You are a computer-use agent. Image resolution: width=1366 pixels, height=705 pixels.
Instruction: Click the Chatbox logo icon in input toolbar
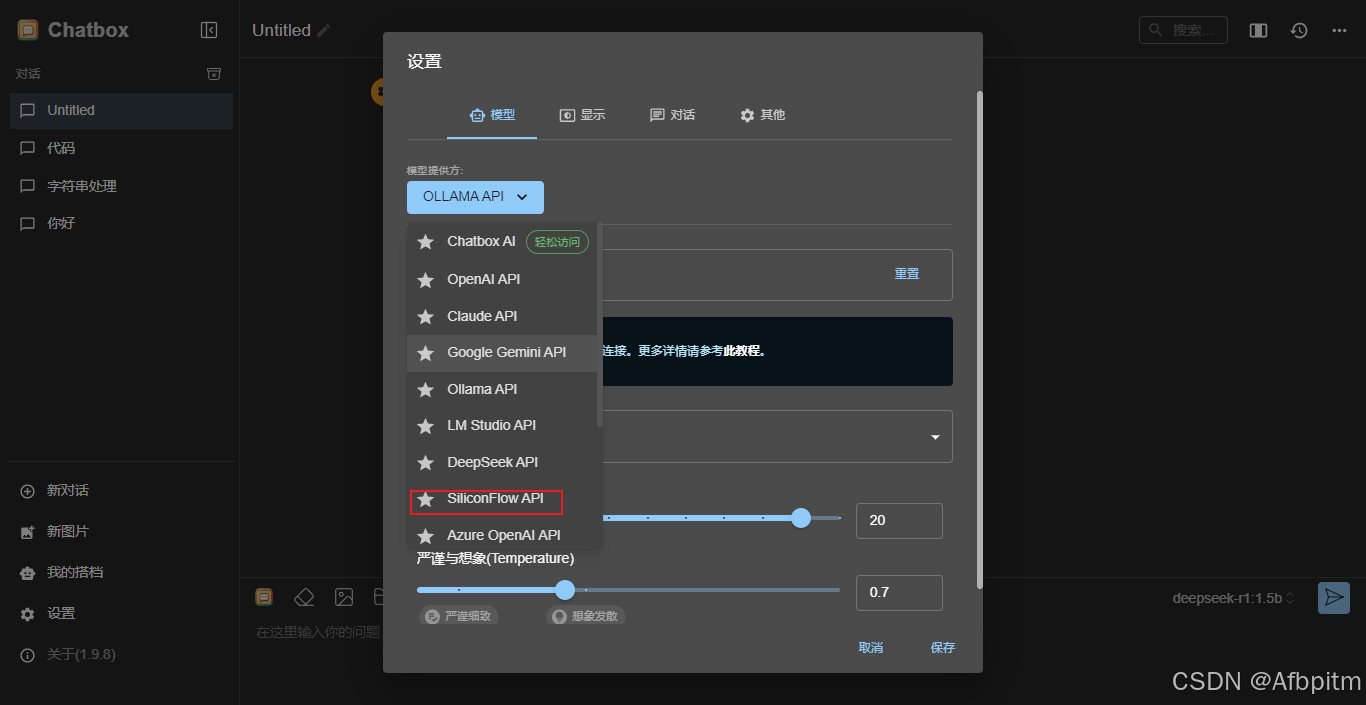pyautogui.click(x=264, y=597)
